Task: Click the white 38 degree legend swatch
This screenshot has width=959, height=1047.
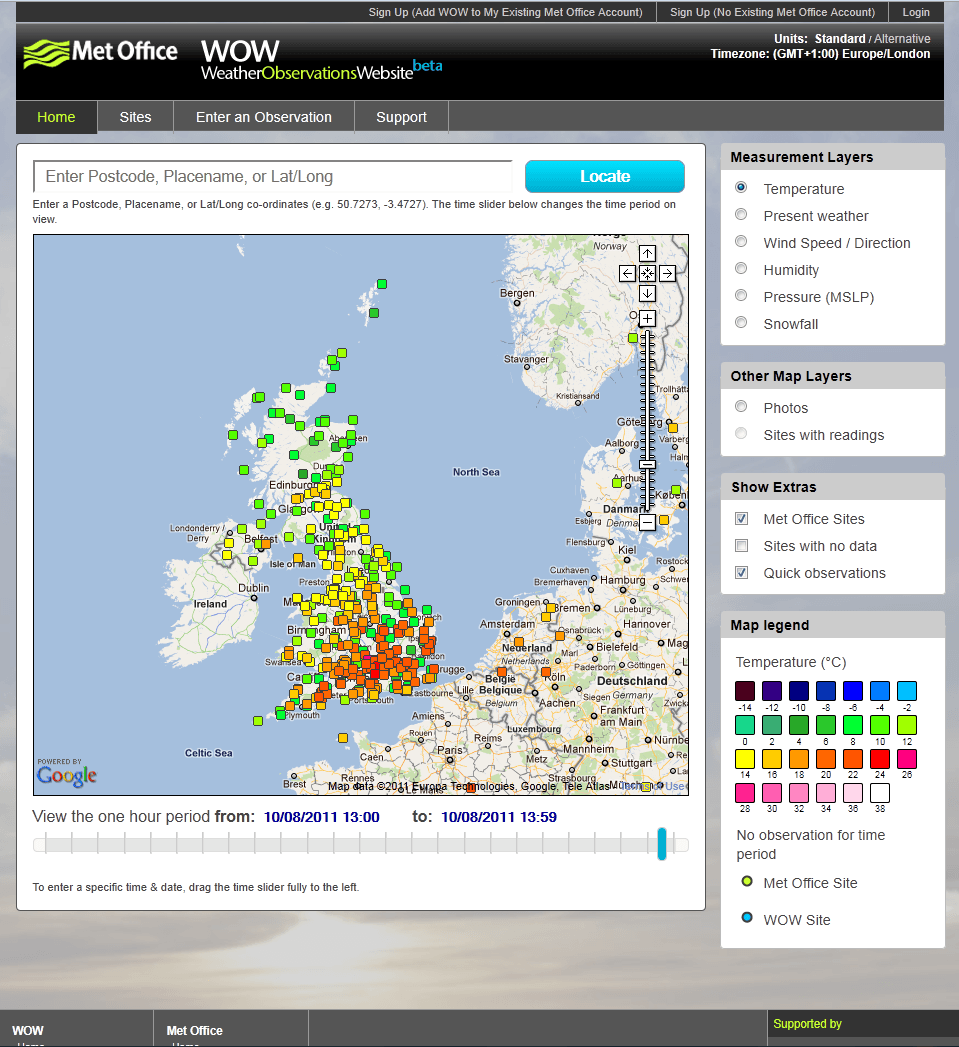Action: (x=880, y=793)
